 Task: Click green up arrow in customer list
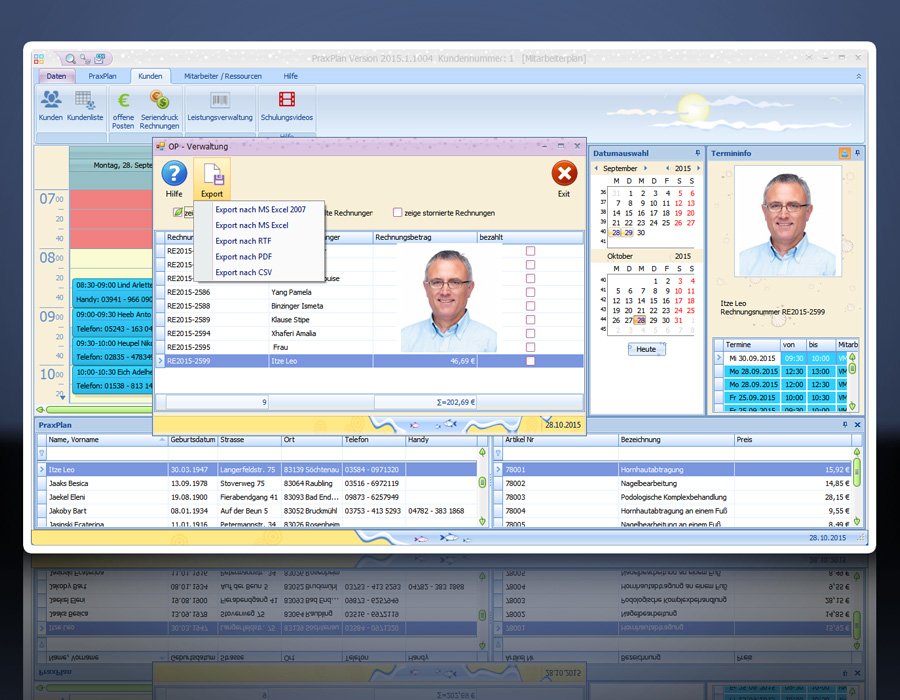click(x=482, y=453)
